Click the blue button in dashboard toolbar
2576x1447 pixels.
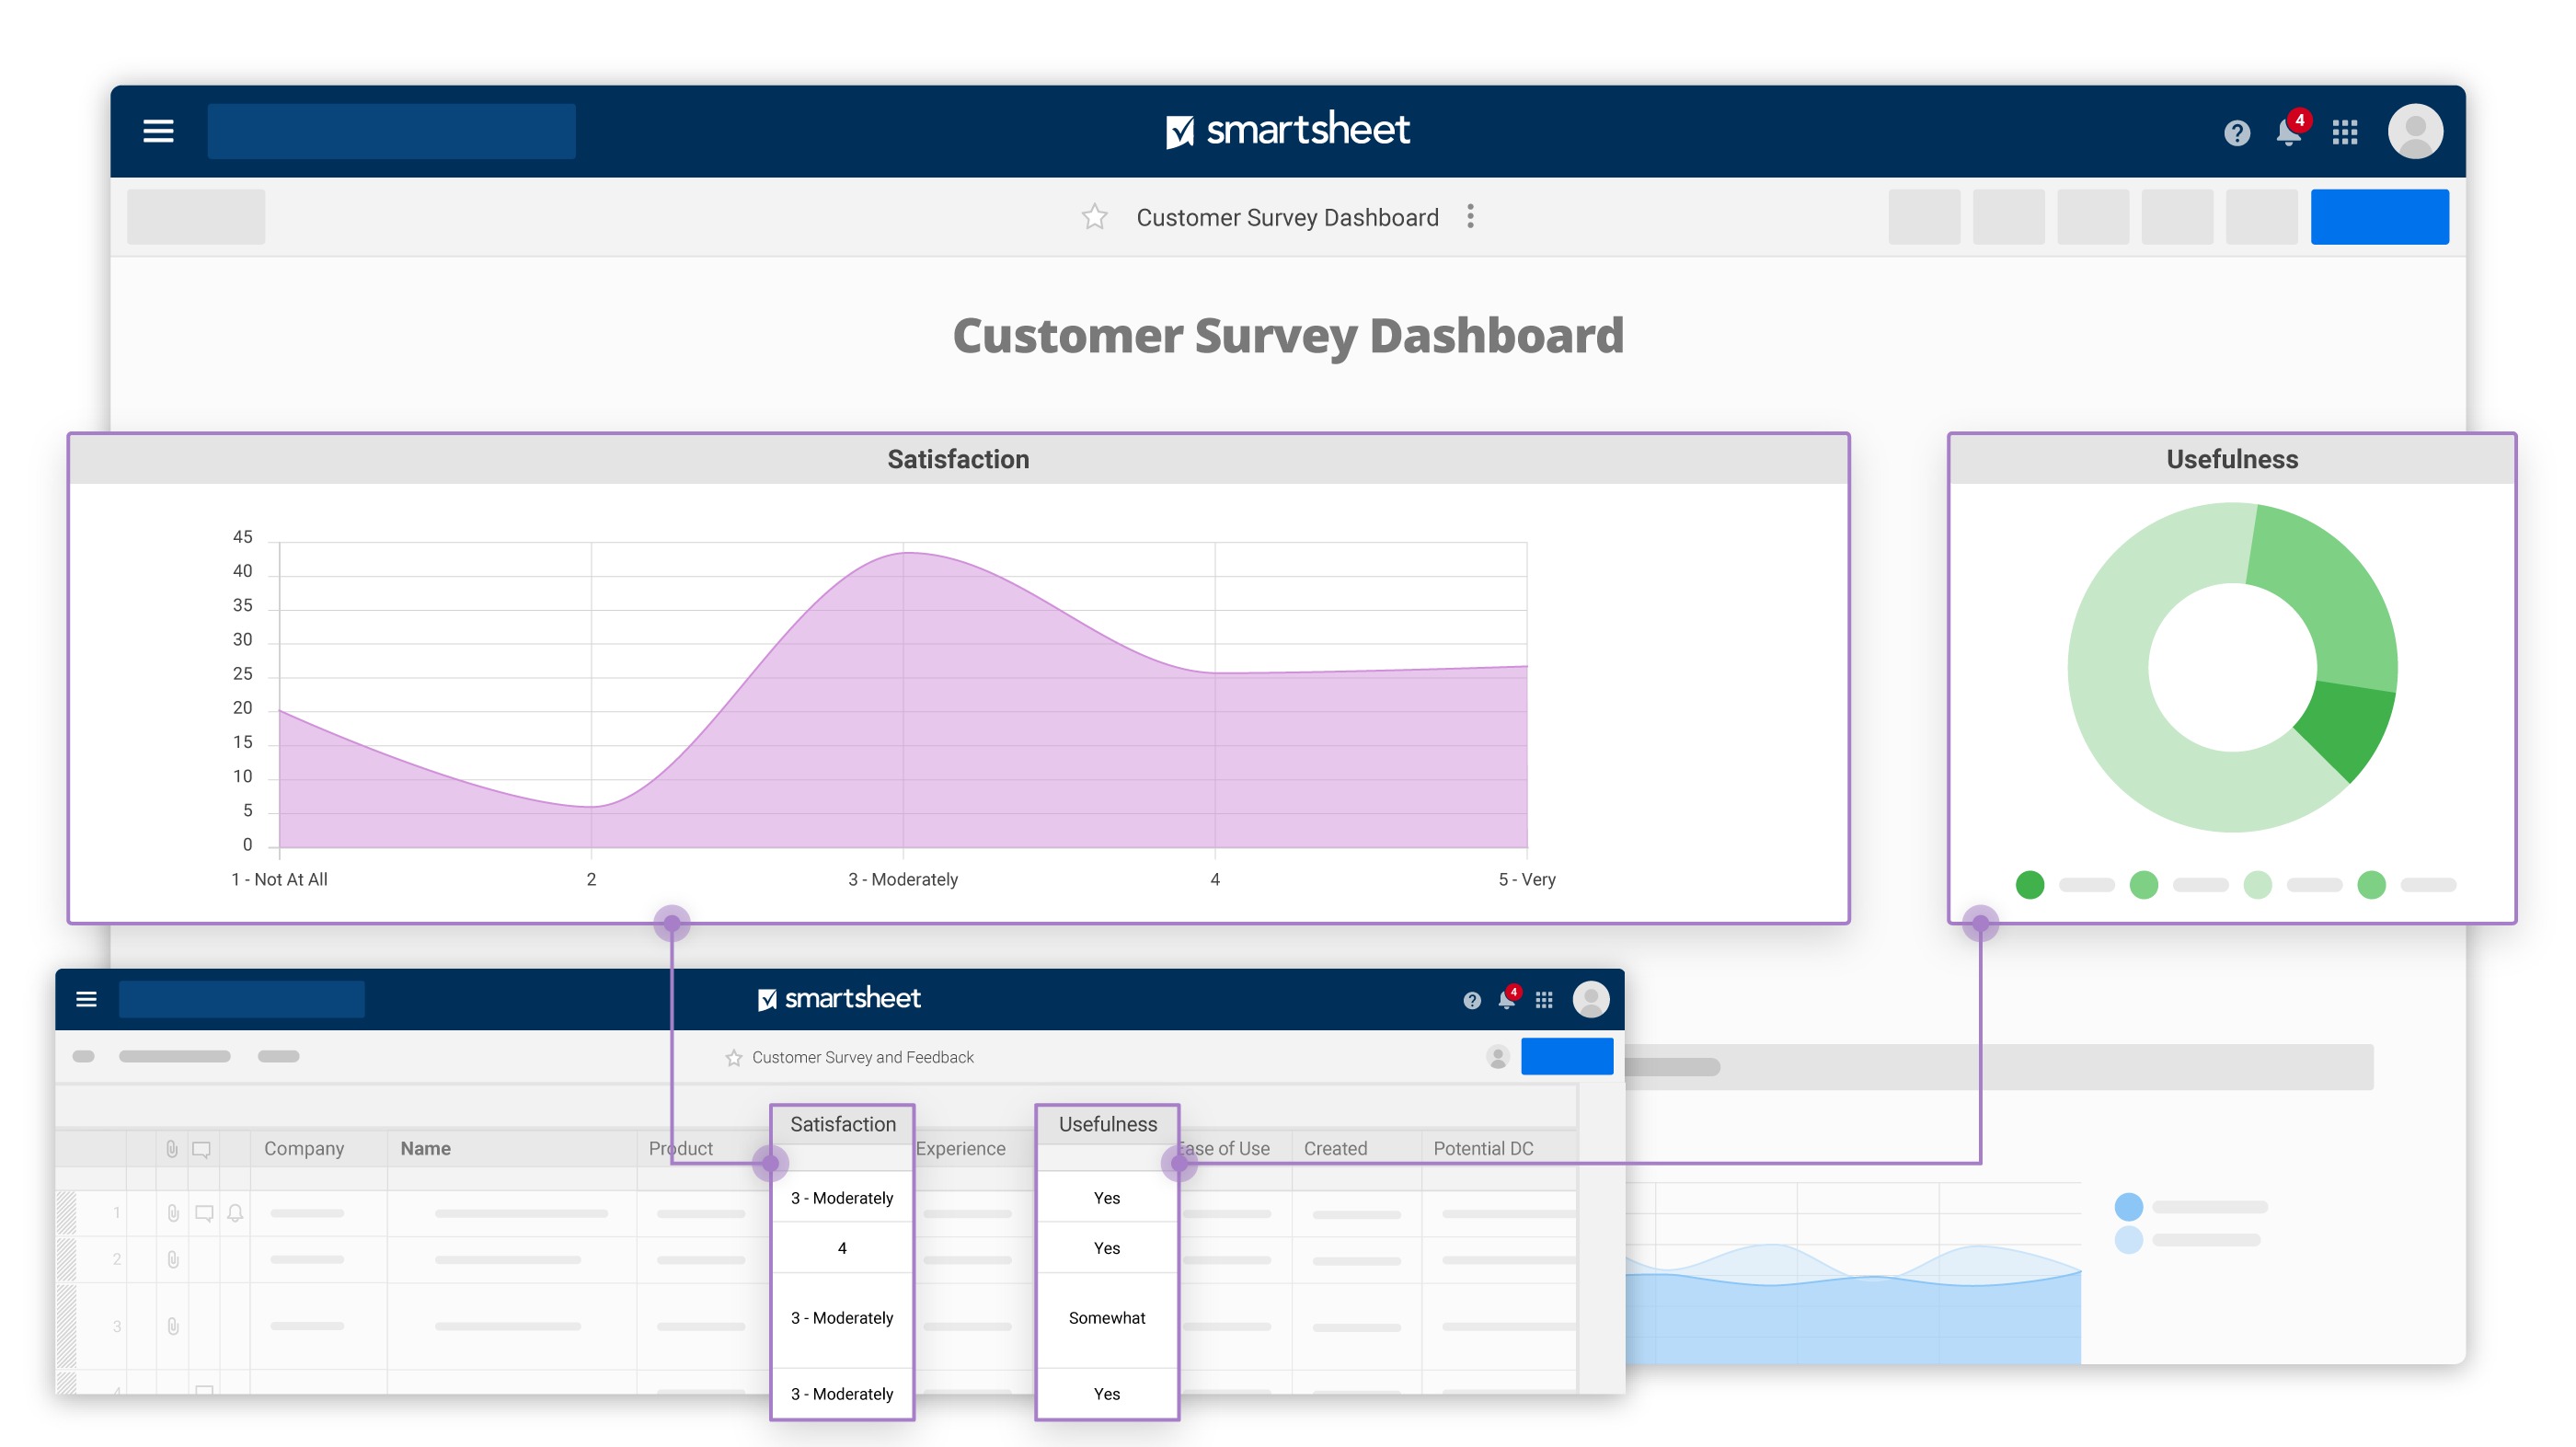tap(2379, 217)
